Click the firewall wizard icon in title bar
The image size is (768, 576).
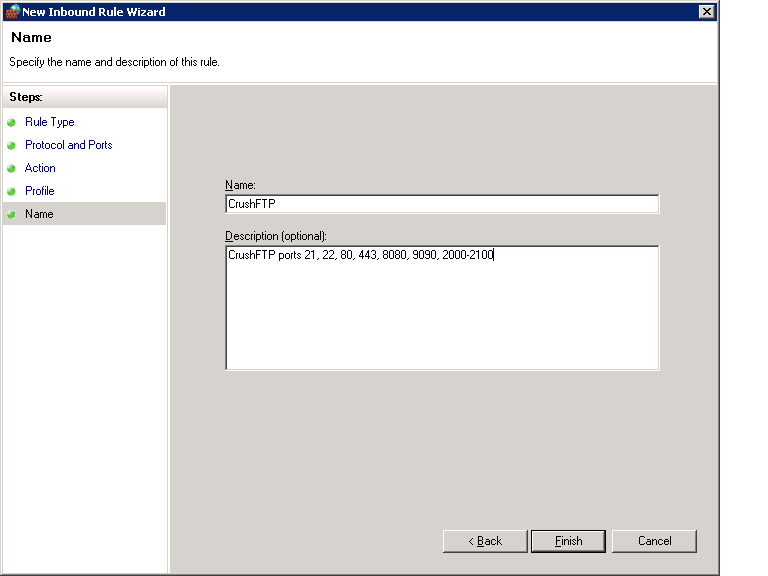(x=13, y=11)
